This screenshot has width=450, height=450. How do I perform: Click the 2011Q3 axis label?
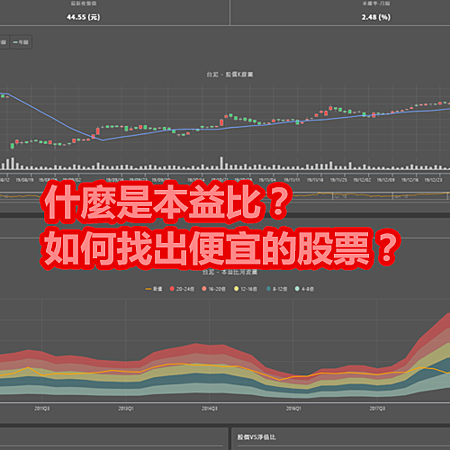[42, 408]
